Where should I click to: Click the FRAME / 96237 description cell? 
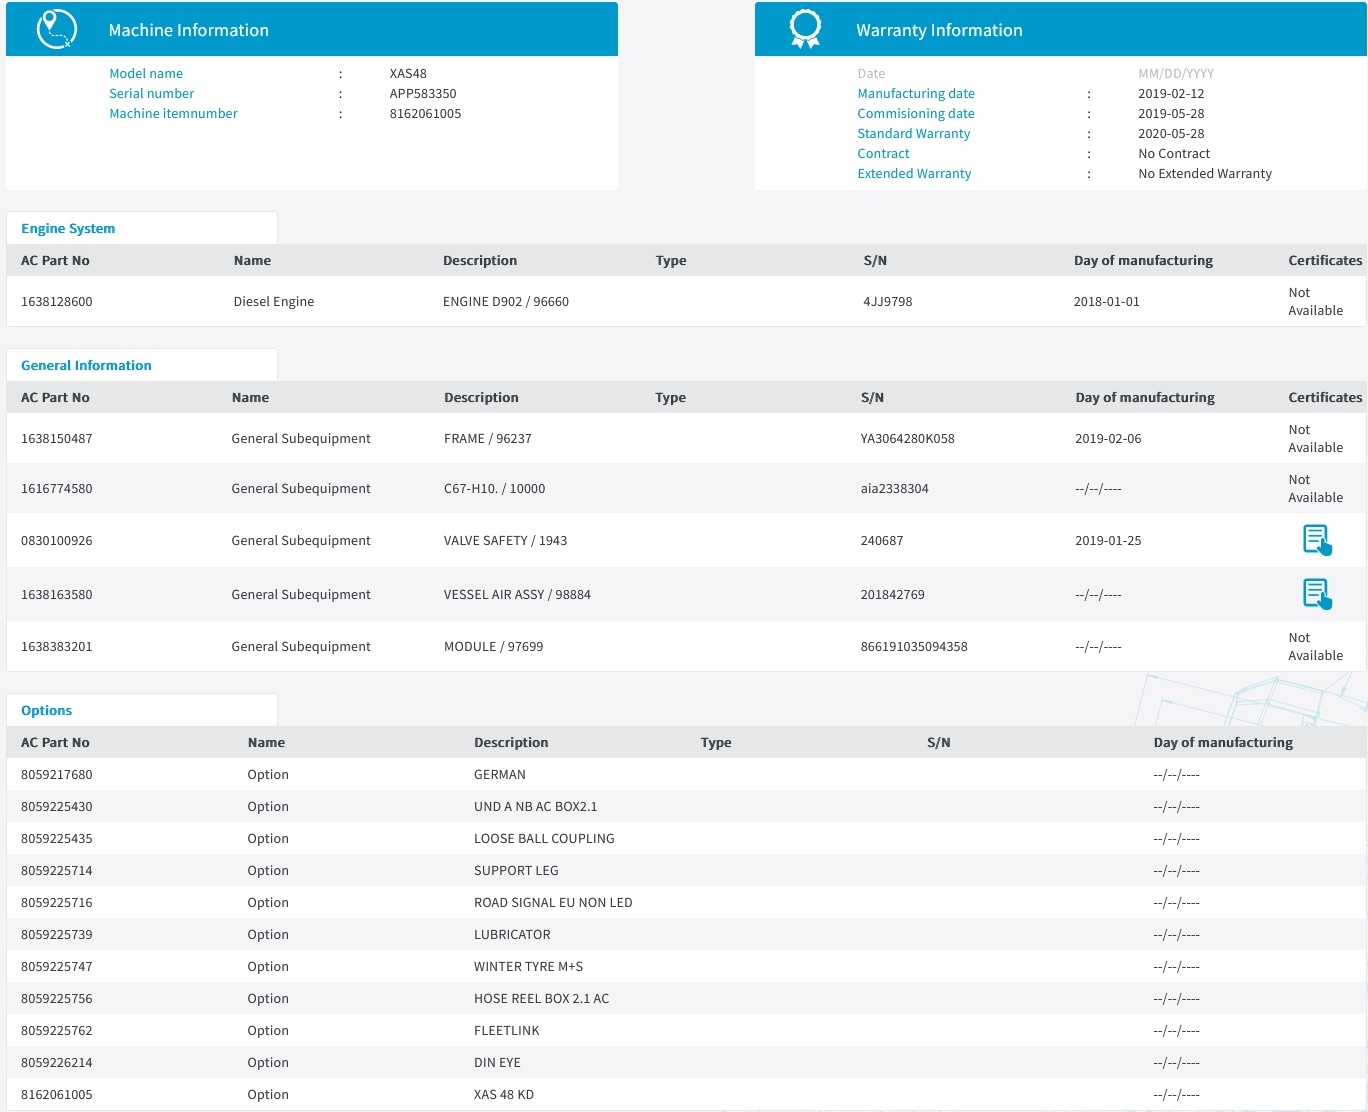click(x=488, y=438)
